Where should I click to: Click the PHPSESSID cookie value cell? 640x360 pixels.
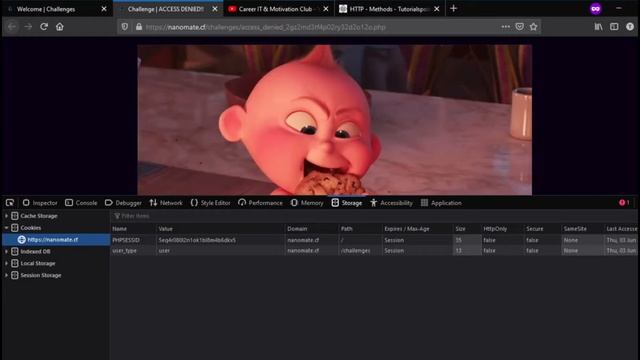coord(220,240)
